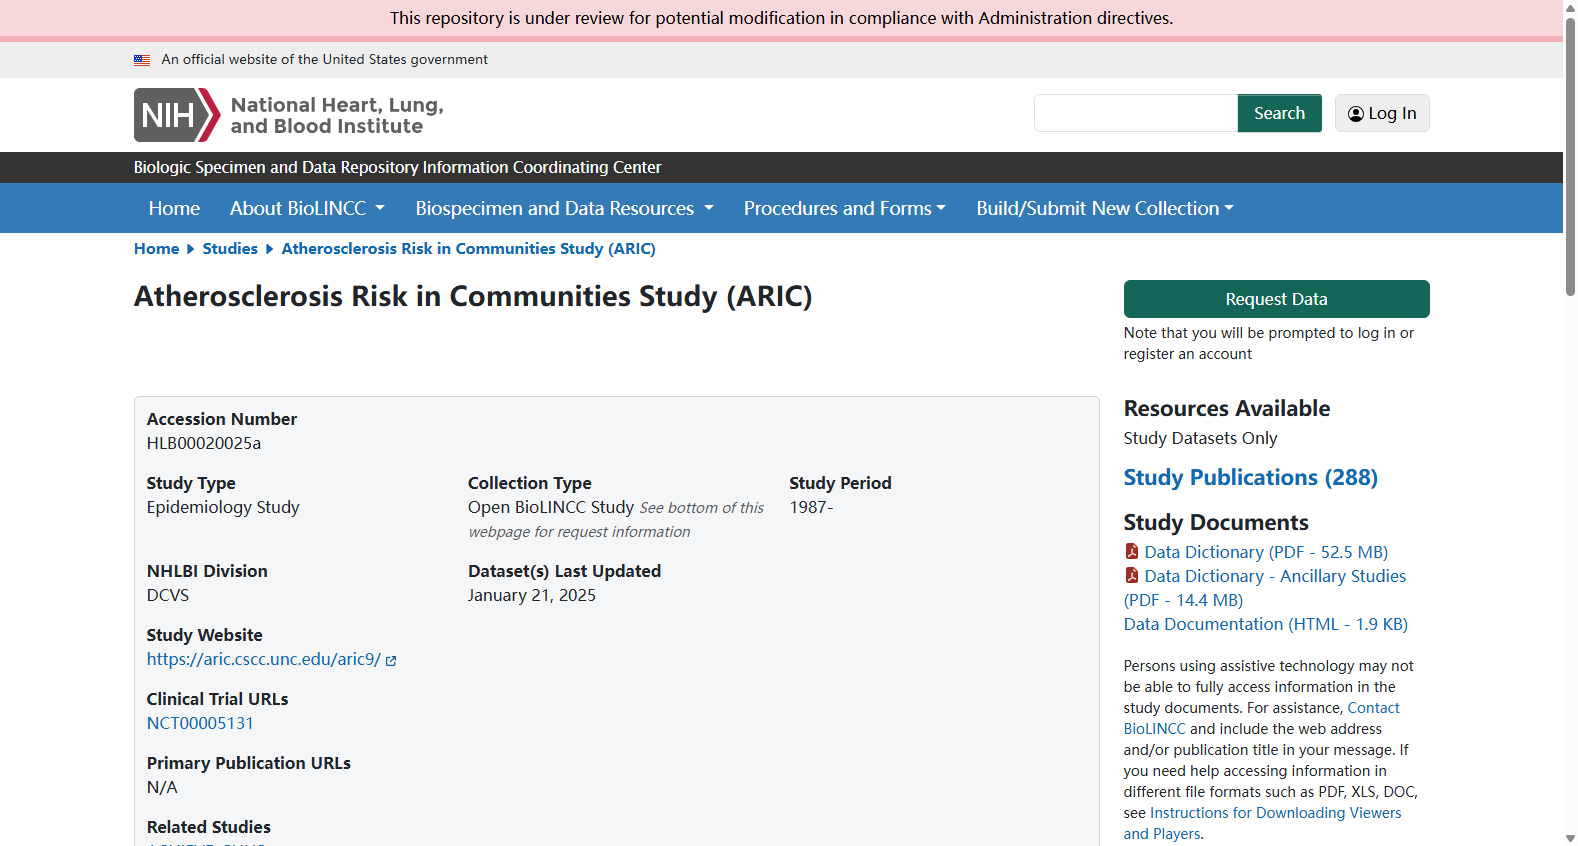This screenshot has height=846, width=1578.
Task: Click the arrow after Home breadcrumb
Action: click(x=191, y=249)
